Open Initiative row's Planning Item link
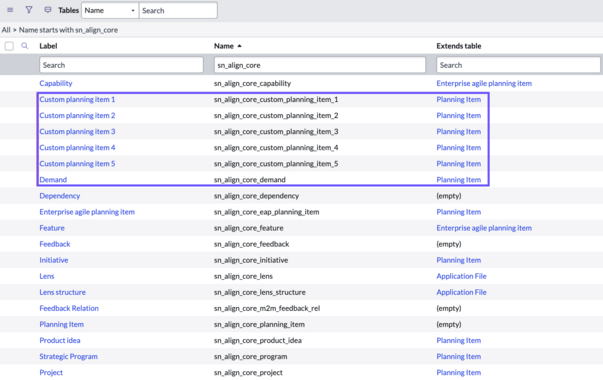The width and height of the screenshot is (603, 380). [459, 260]
